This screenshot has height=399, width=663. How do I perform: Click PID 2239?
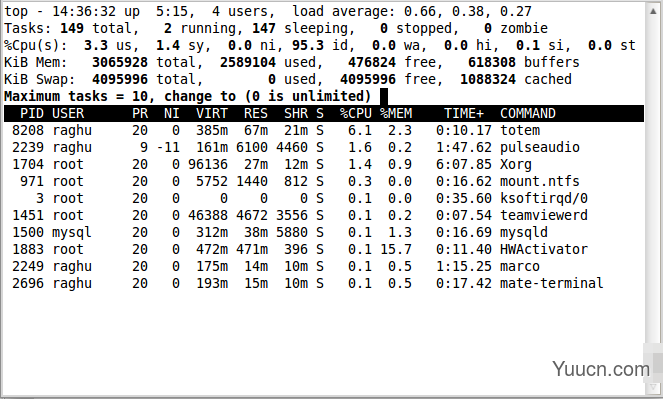pyautogui.click(x=28, y=147)
